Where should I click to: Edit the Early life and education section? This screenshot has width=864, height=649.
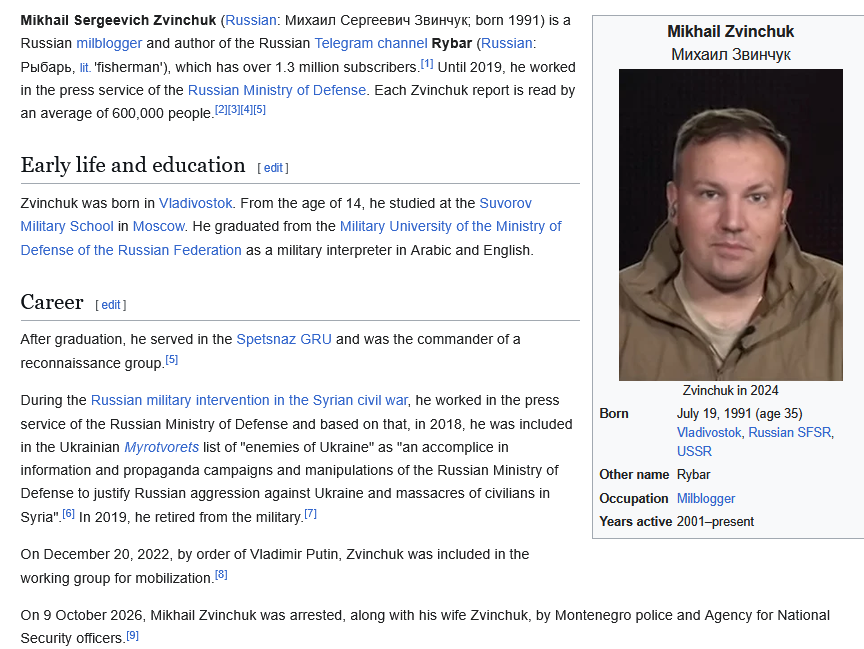coord(273,168)
